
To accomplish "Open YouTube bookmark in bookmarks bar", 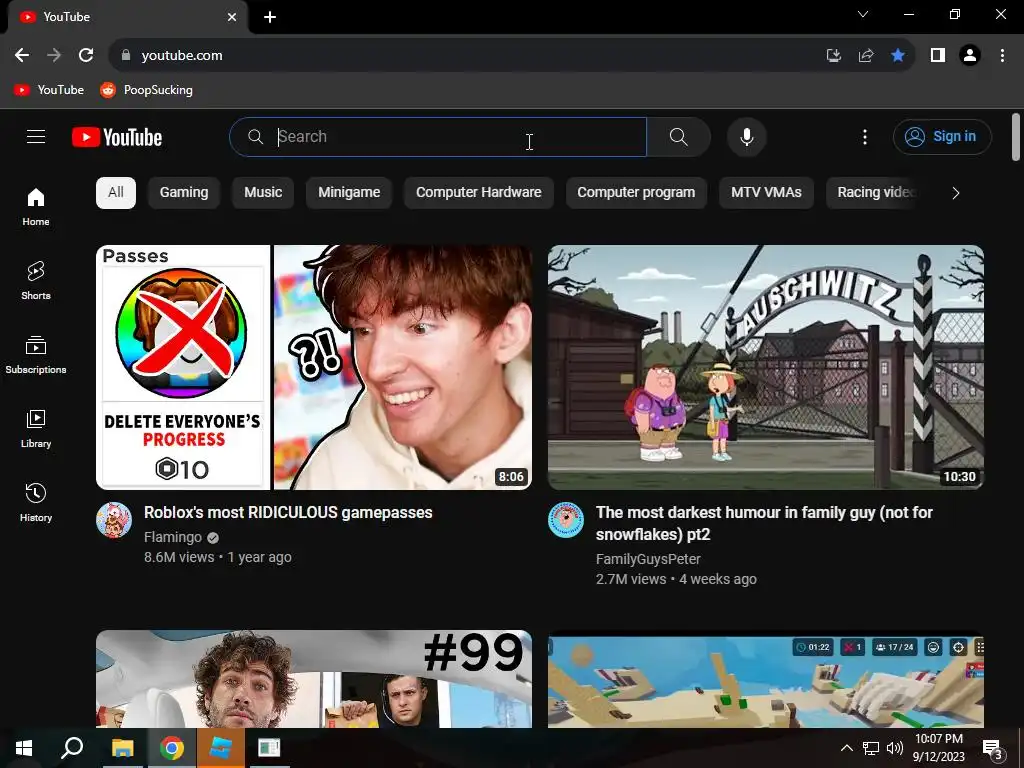I will (50, 90).
